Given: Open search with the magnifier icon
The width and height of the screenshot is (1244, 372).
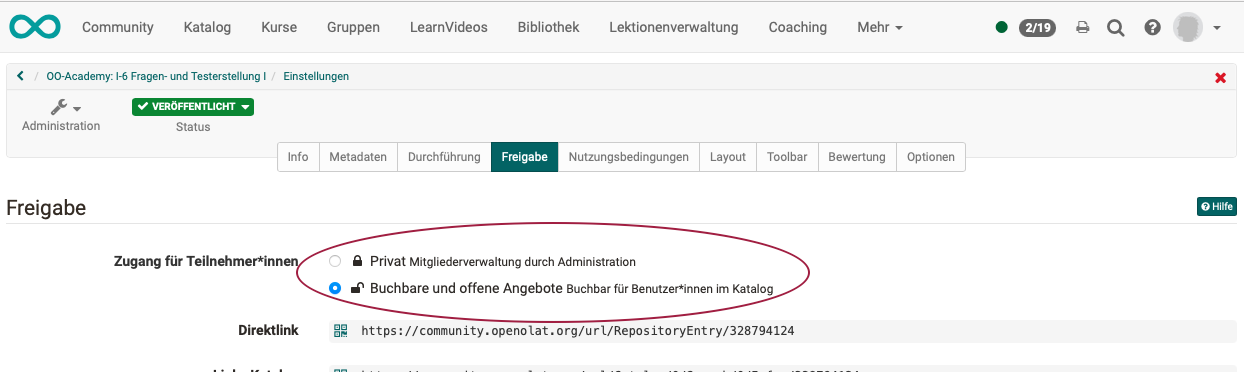Looking at the screenshot, I should coord(1116,28).
